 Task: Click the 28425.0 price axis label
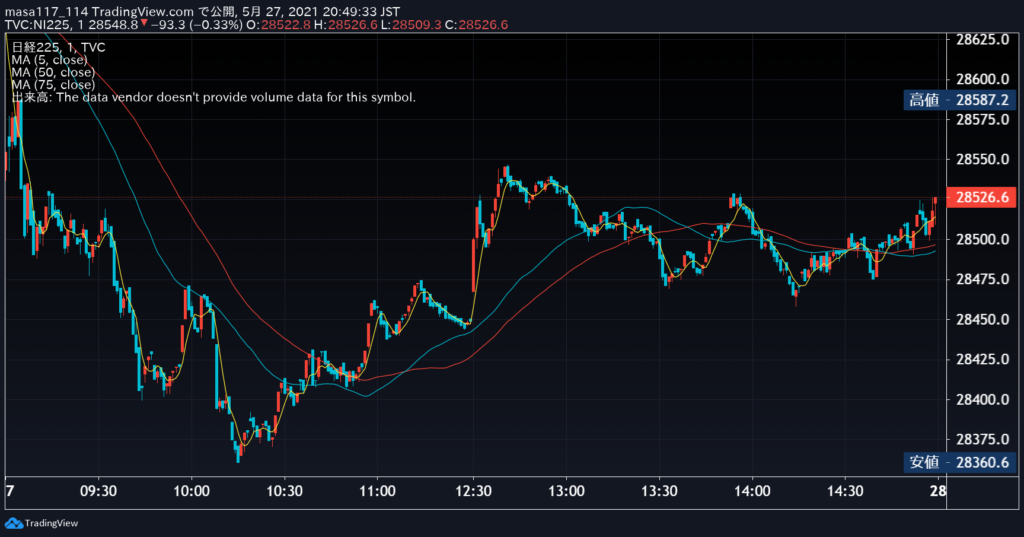click(x=982, y=359)
